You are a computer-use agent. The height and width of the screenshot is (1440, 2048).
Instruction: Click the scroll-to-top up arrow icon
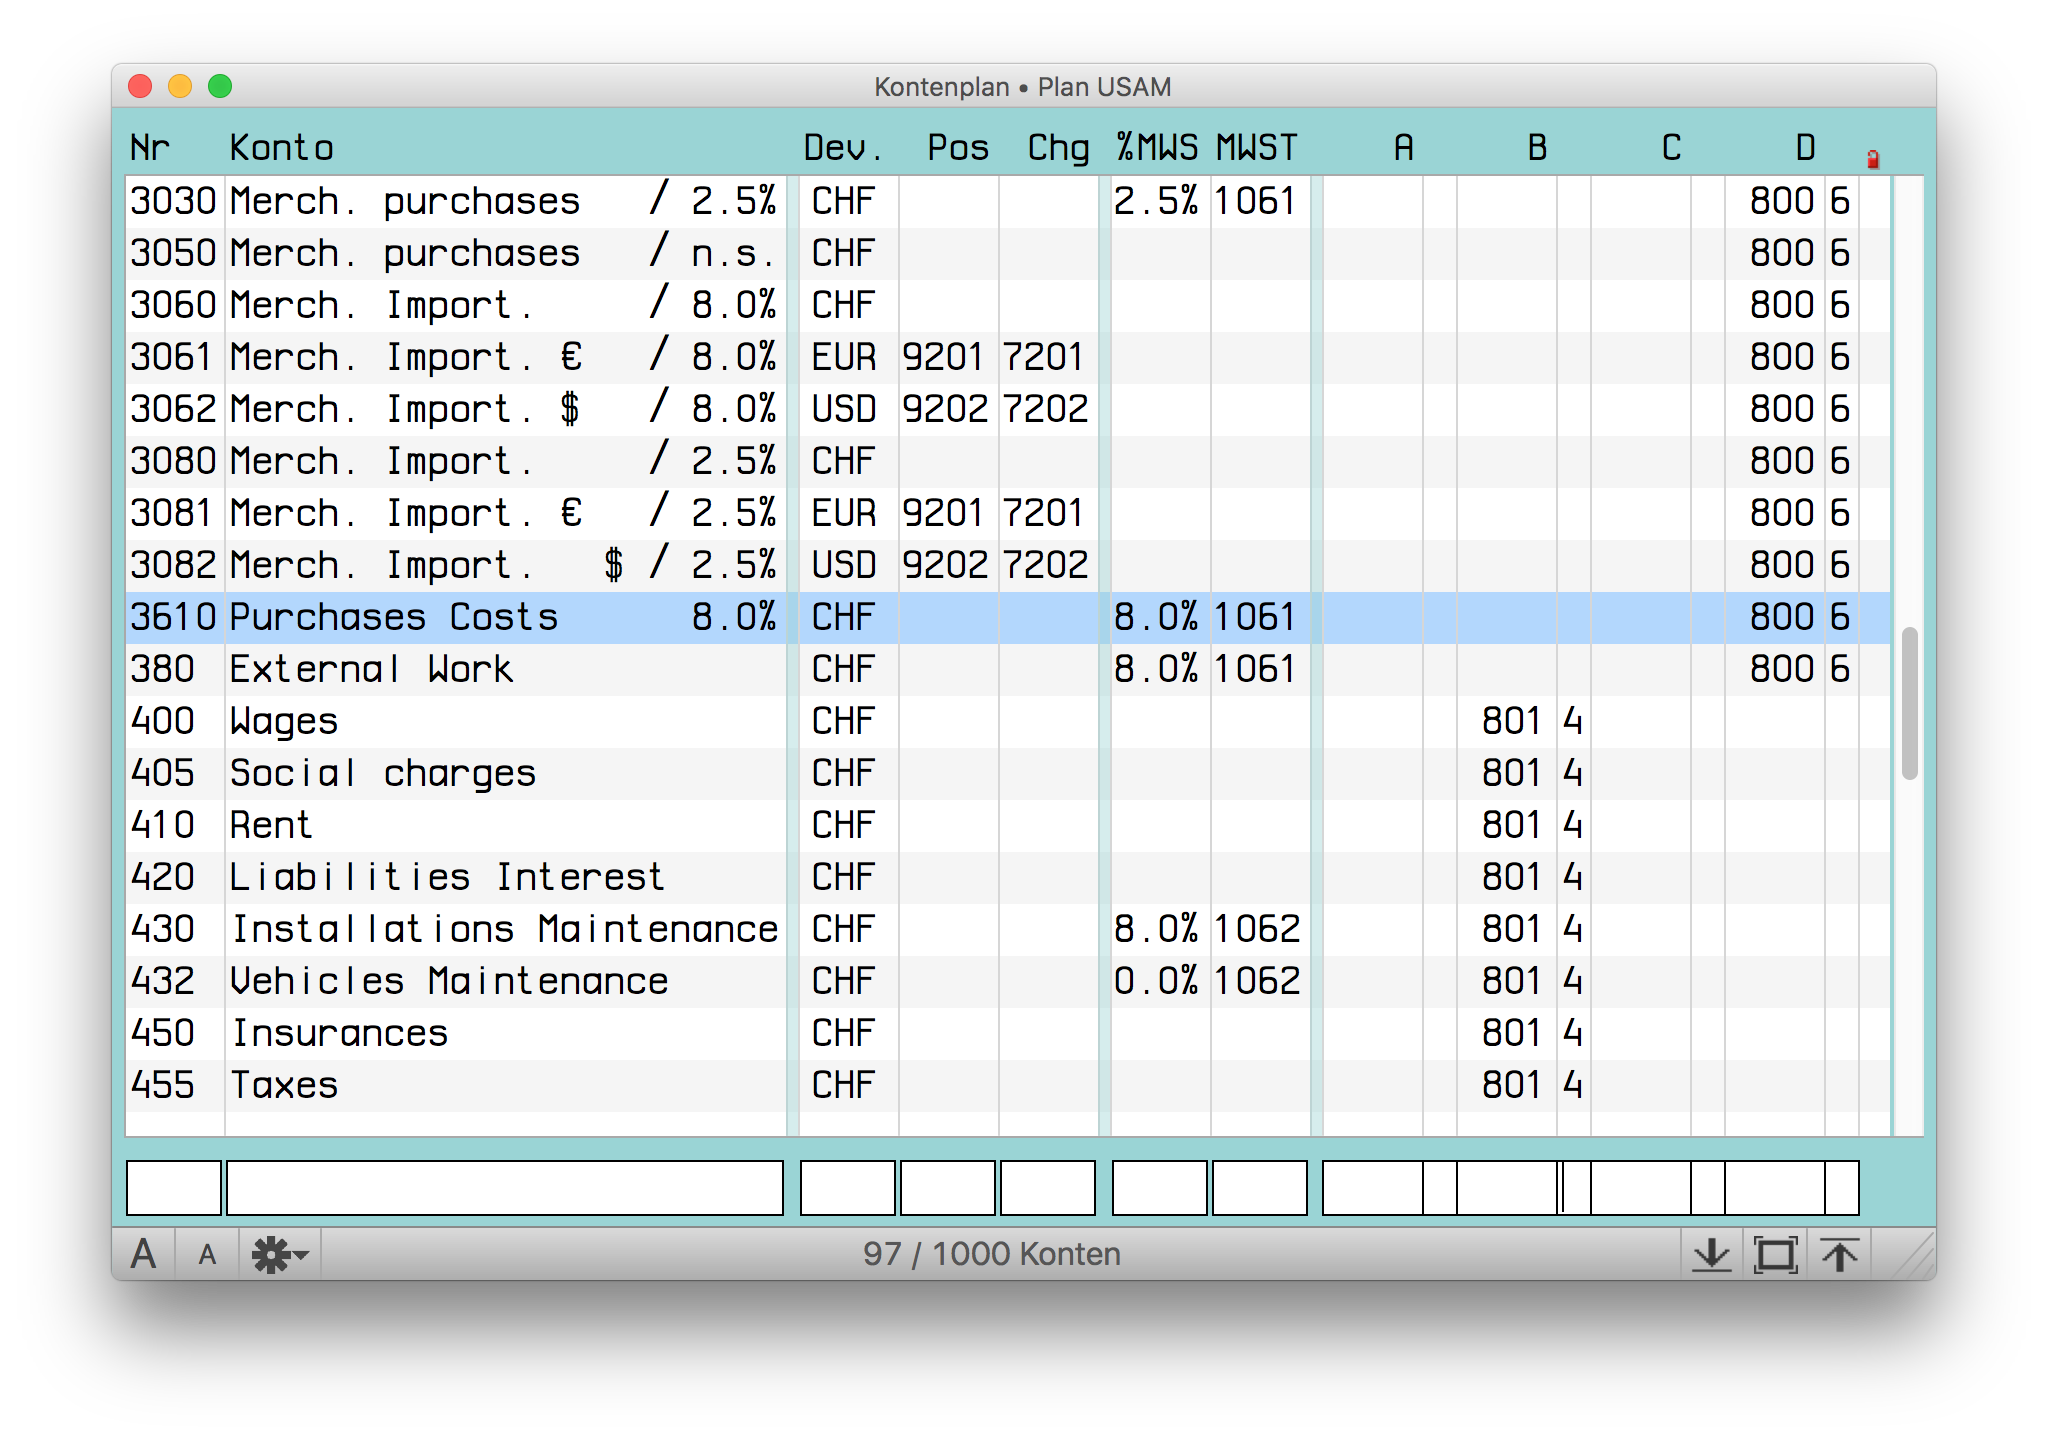[x=1839, y=1254]
